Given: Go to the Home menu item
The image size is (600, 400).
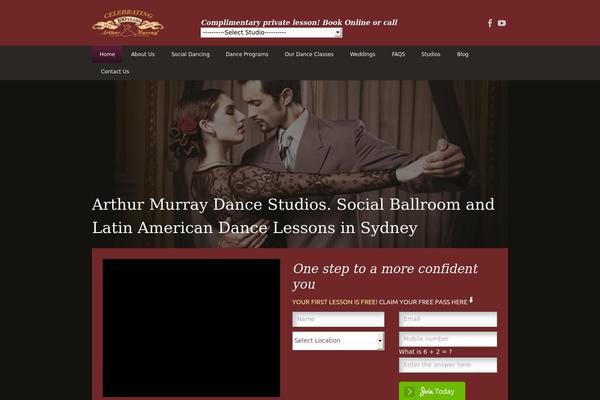Looking at the screenshot, I should pyautogui.click(x=107, y=54).
